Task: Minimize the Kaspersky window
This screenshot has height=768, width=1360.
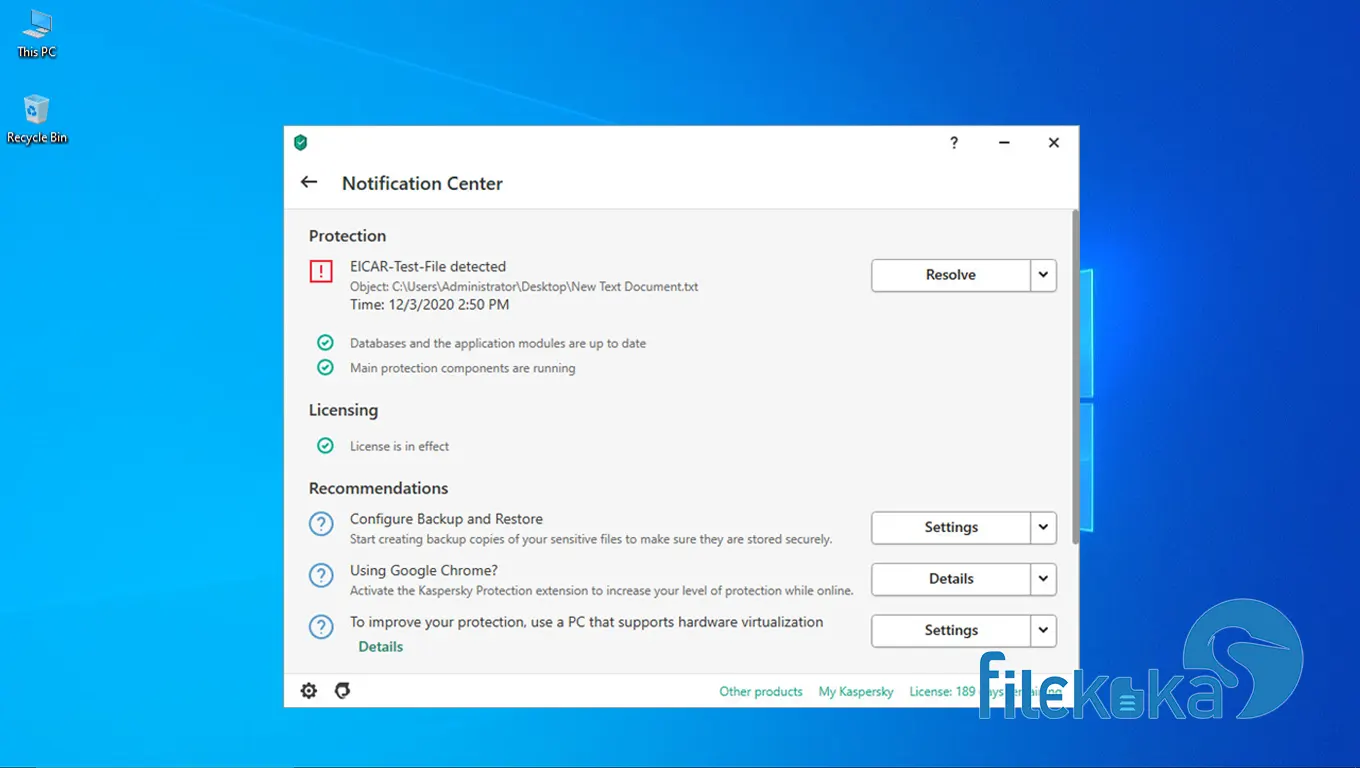Action: [1004, 143]
